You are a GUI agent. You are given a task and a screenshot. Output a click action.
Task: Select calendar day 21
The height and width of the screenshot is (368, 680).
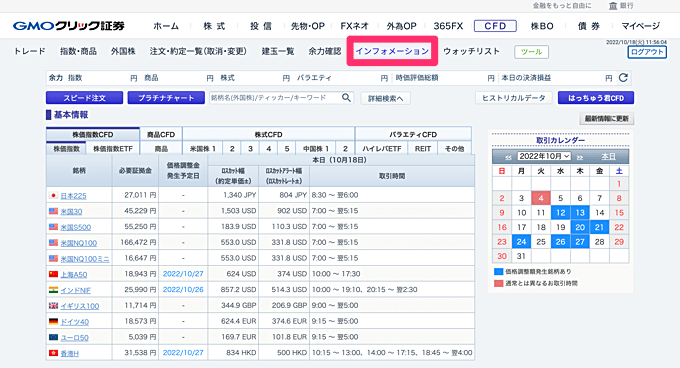pyautogui.click(x=599, y=227)
